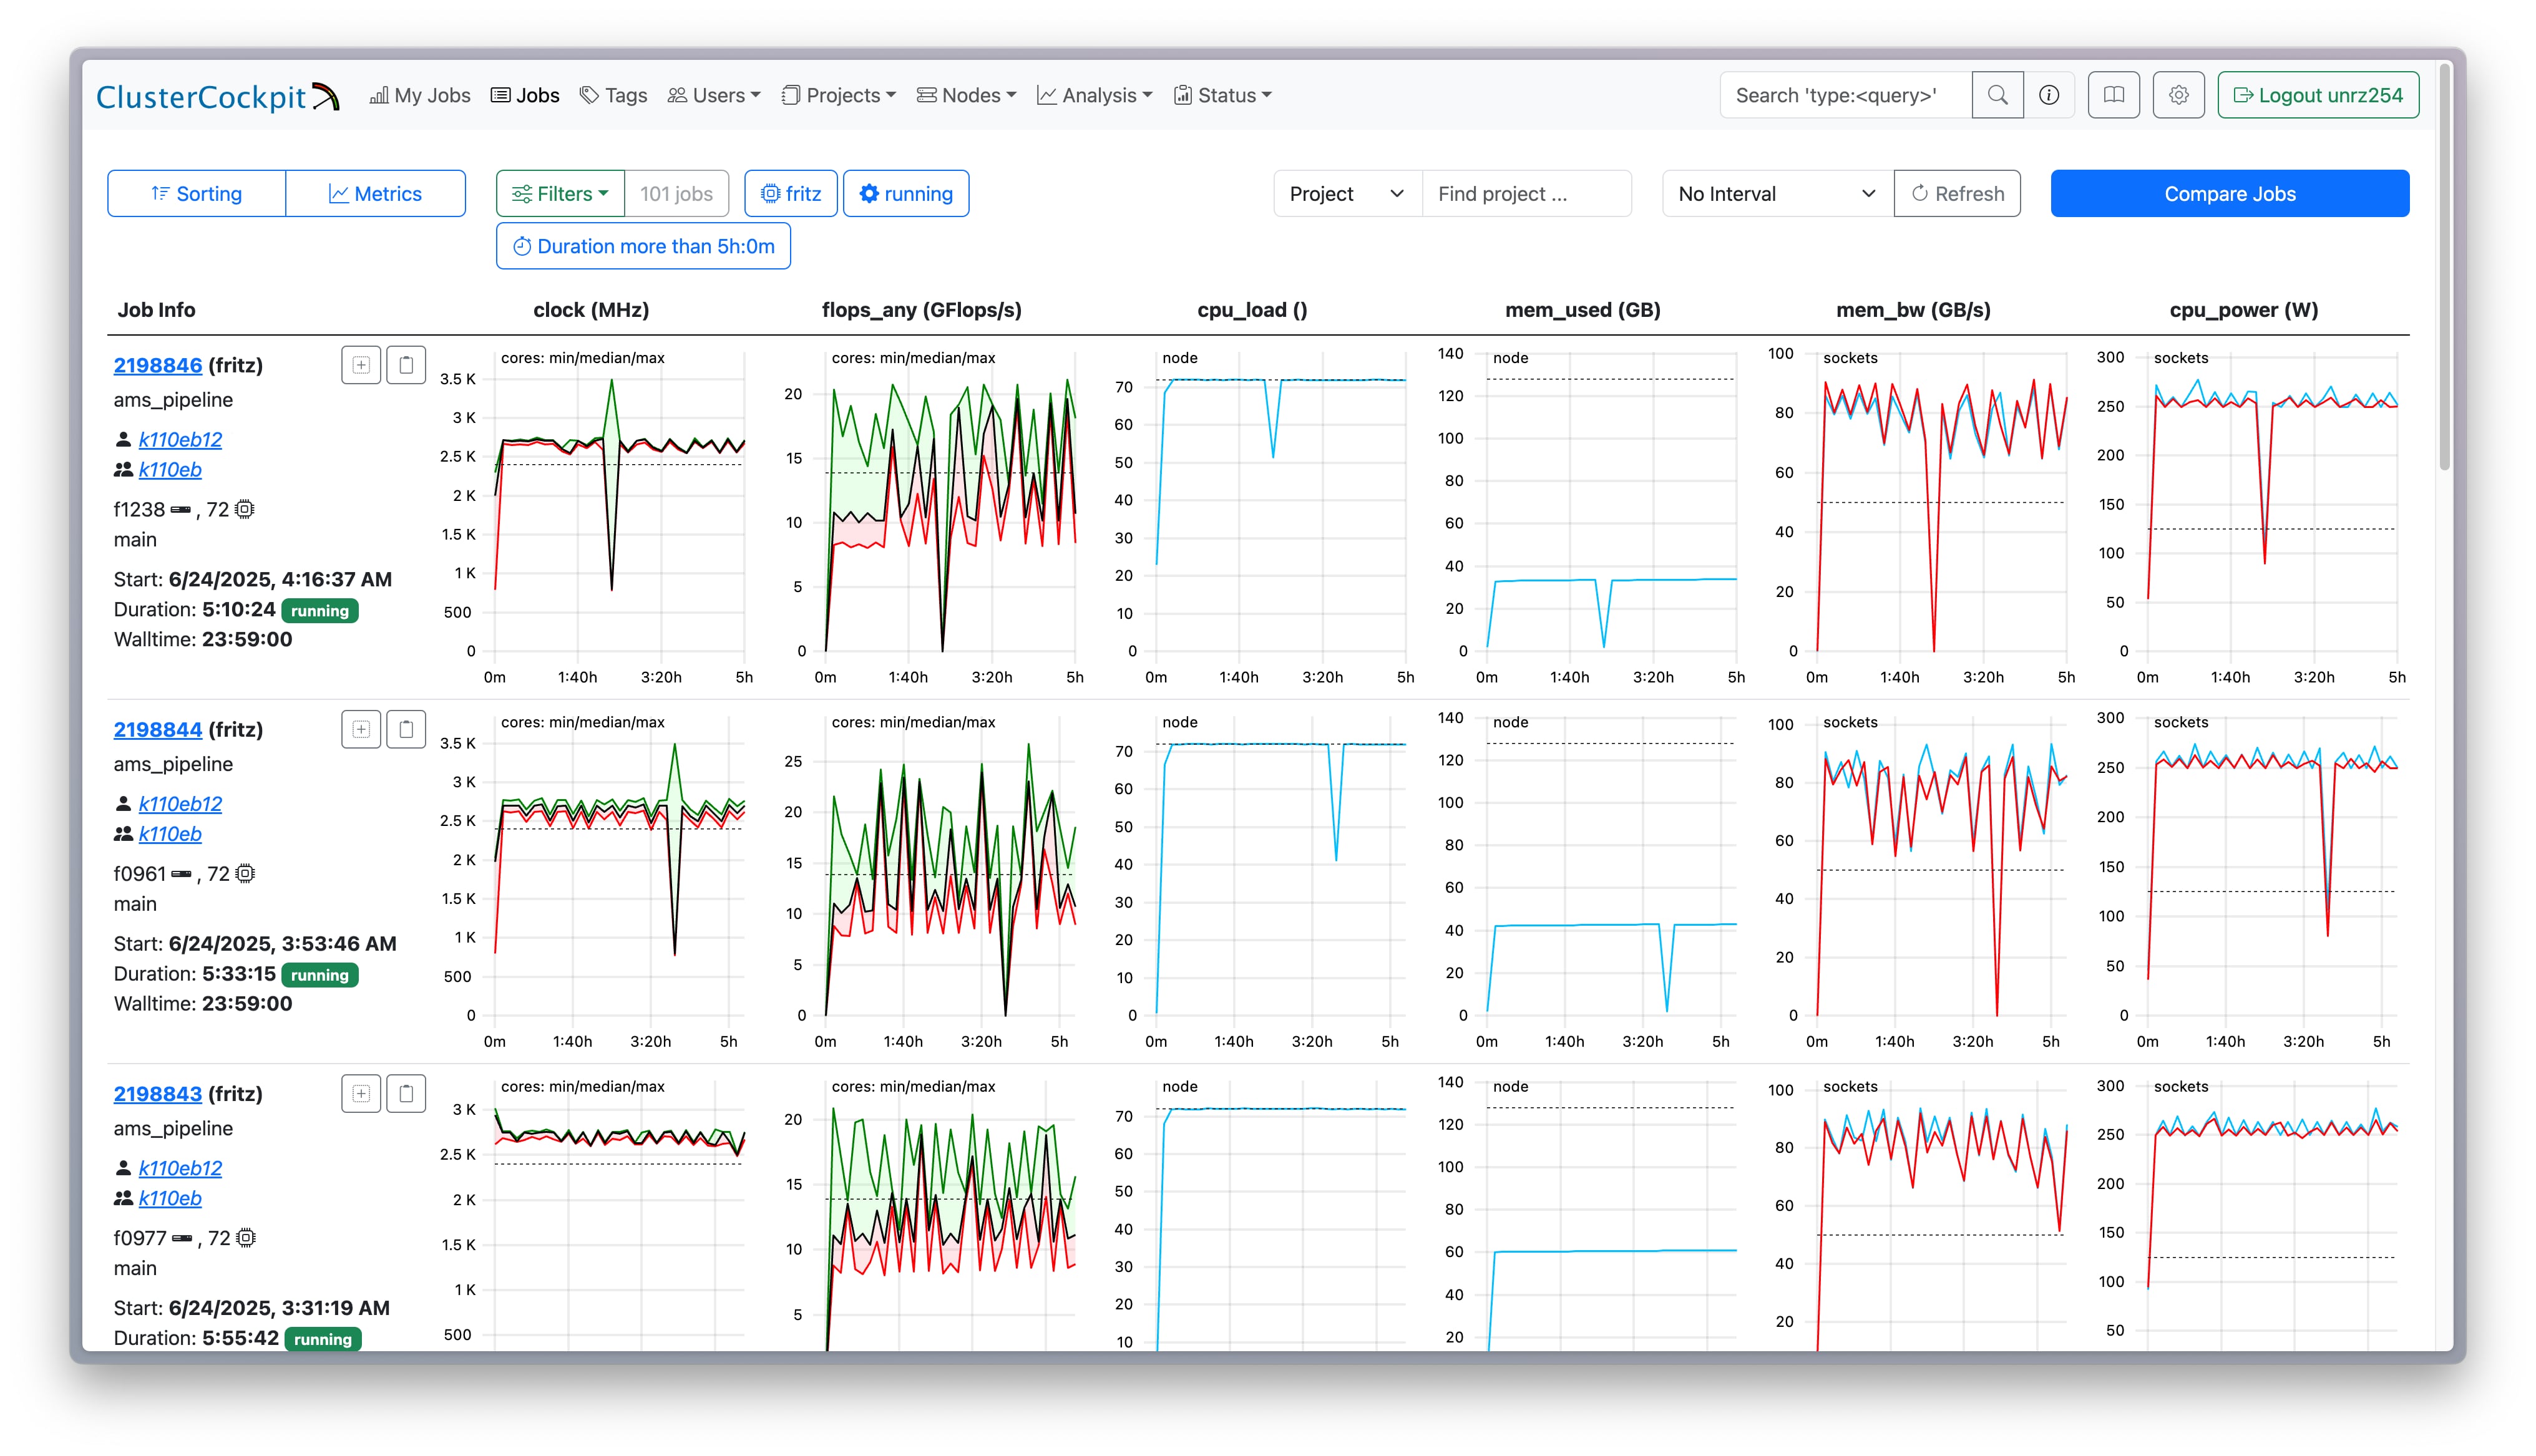Open the Analysis menu
This screenshot has height=1456, width=2536.
pyautogui.click(x=1094, y=95)
